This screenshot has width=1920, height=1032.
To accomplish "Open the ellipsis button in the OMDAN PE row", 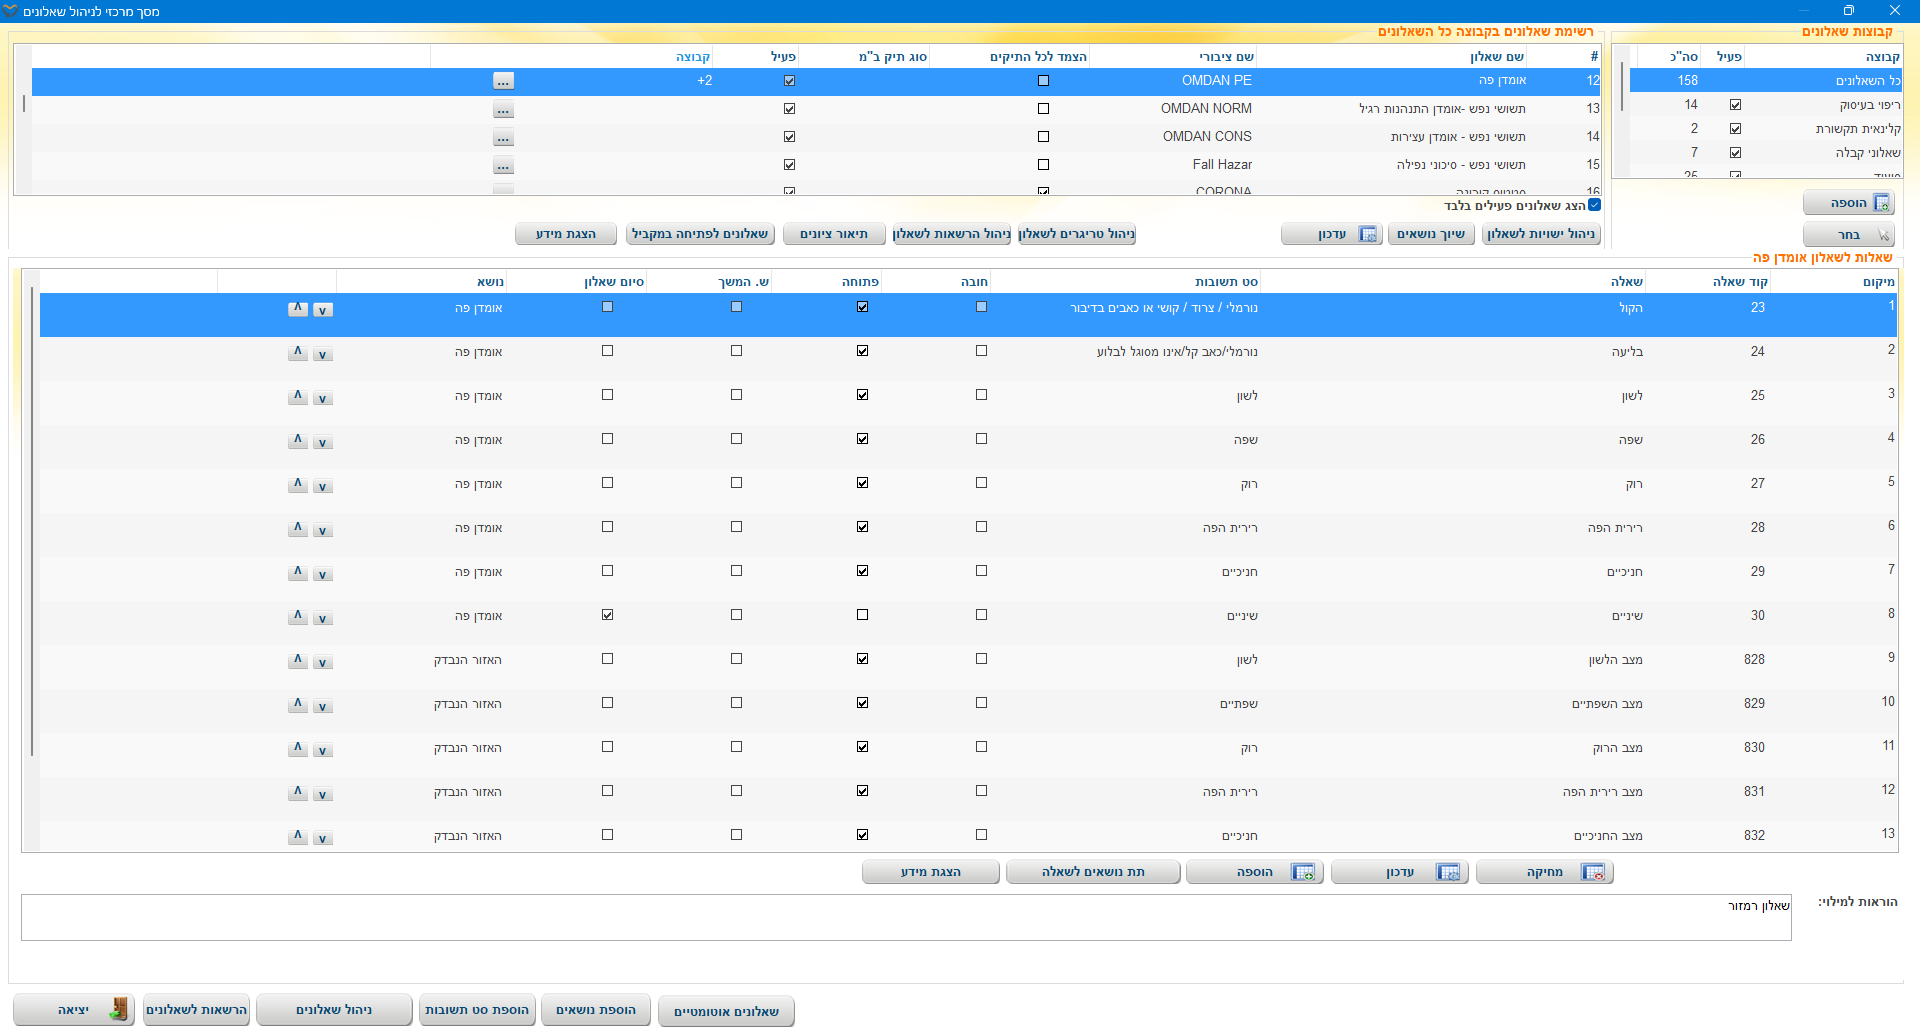I will [x=503, y=81].
